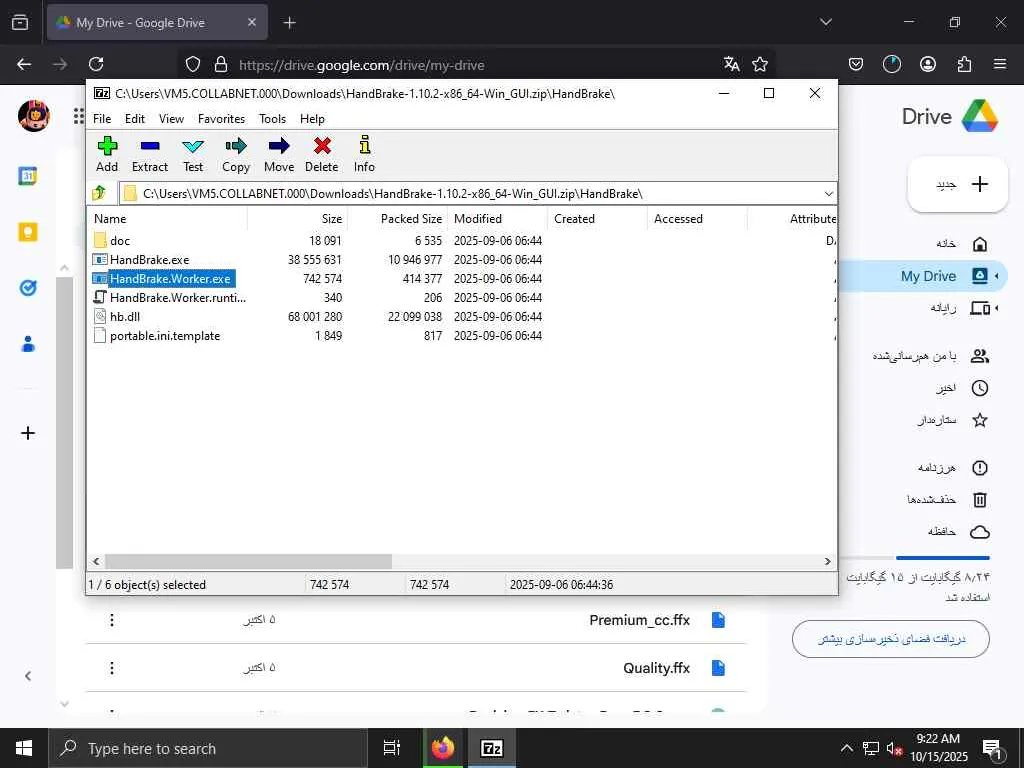The image size is (1024, 768).
Task: Sort by the Created column header
Action: (x=597, y=219)
